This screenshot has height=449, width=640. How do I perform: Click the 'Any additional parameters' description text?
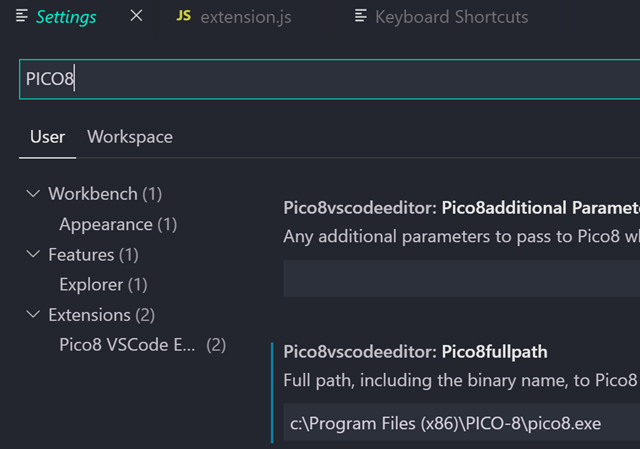tap(462, 237)
